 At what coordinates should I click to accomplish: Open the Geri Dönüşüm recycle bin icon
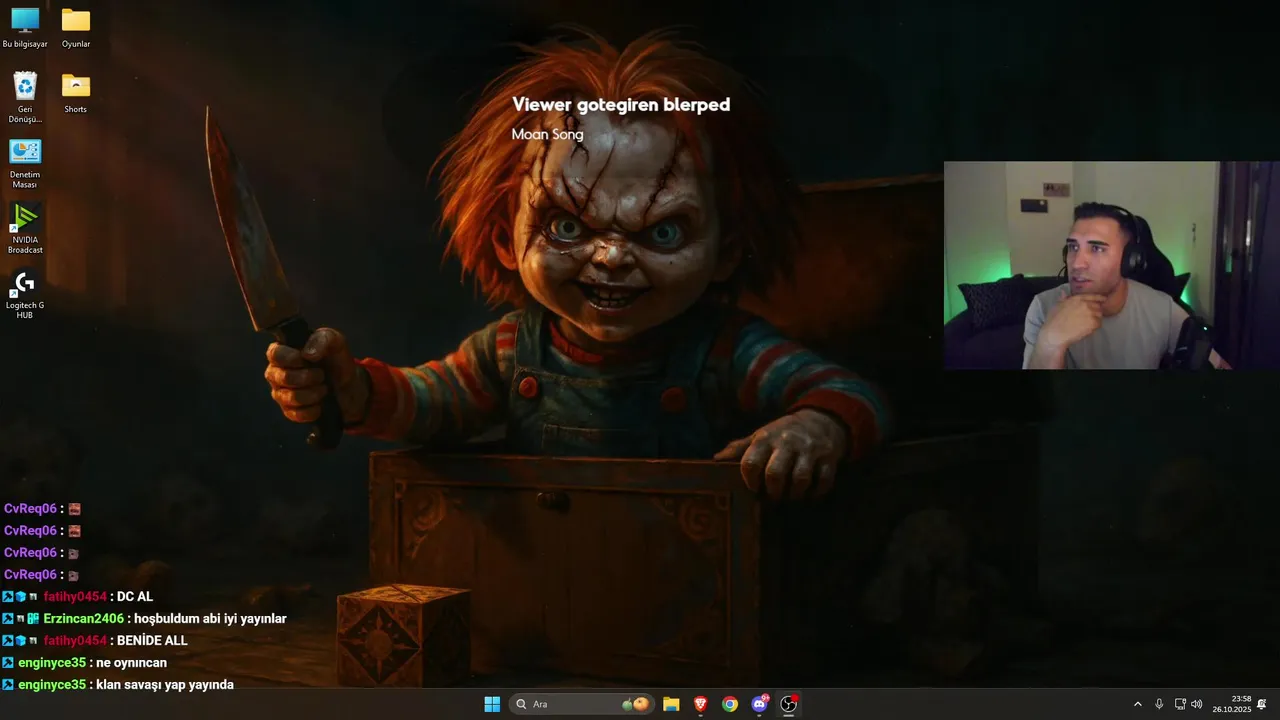pyautogui.click(x=25, y=97)
